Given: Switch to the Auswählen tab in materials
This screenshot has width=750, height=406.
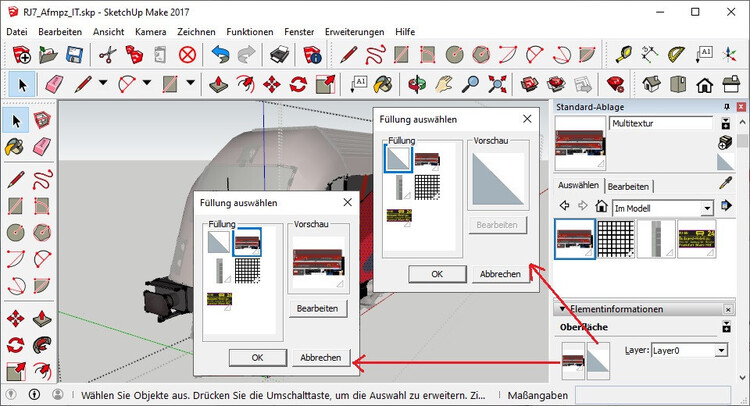Looking at the screenshot, I should click(x=578, y=185).
